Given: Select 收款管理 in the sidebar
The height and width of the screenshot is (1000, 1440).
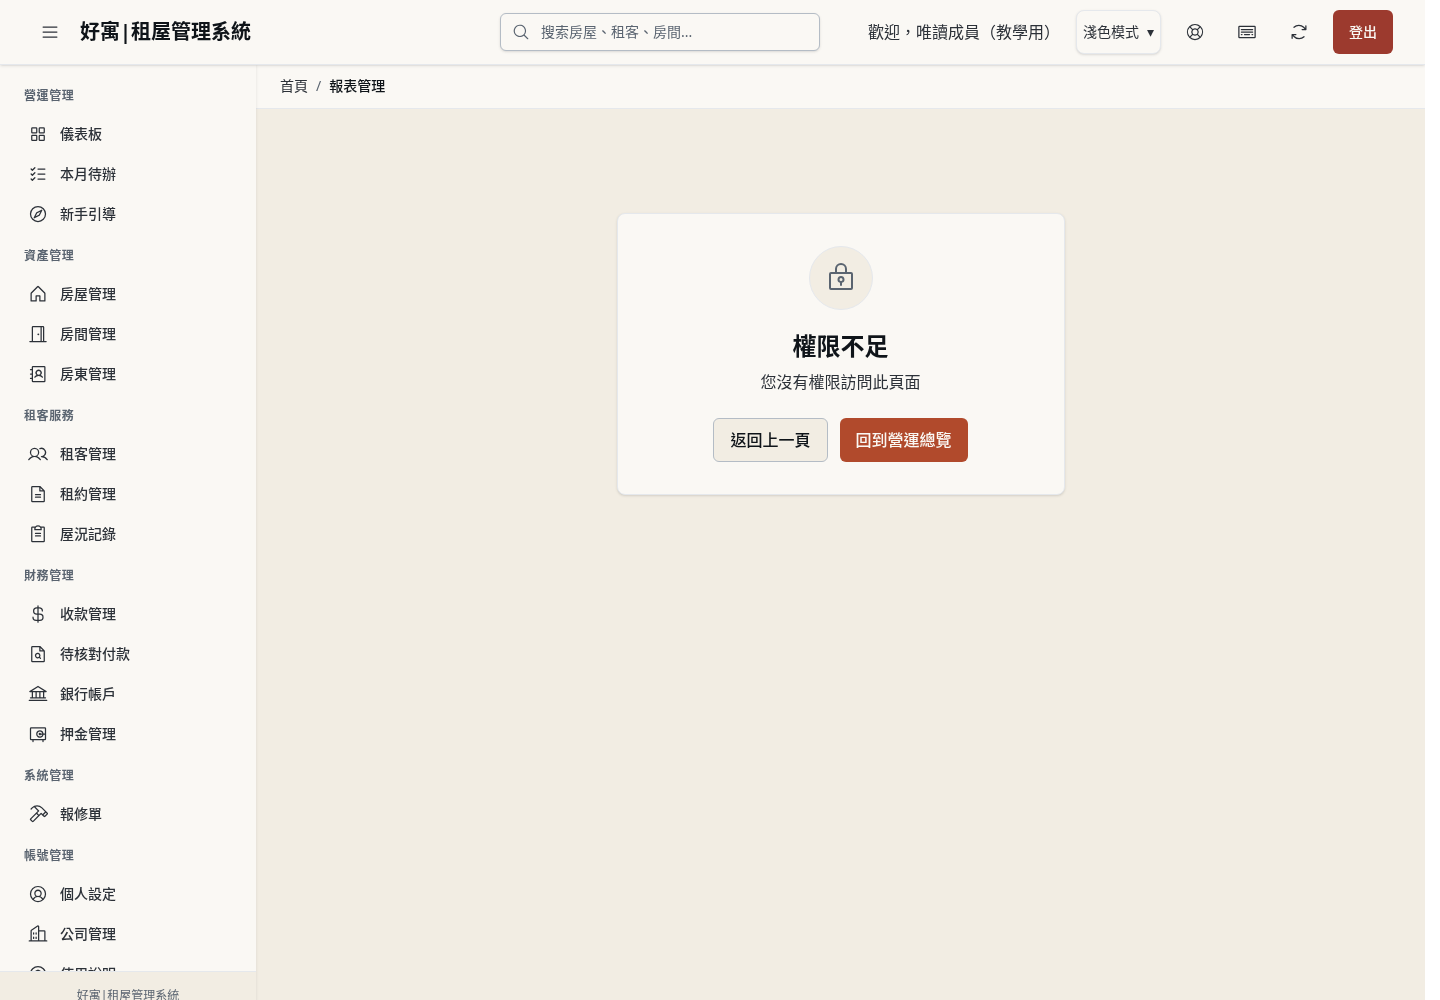Looking at the screenshot, I should 128,614.
